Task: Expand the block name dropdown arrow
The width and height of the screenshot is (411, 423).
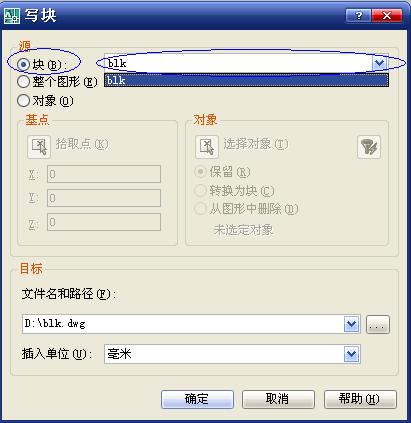Action: (x=379, y=63)
